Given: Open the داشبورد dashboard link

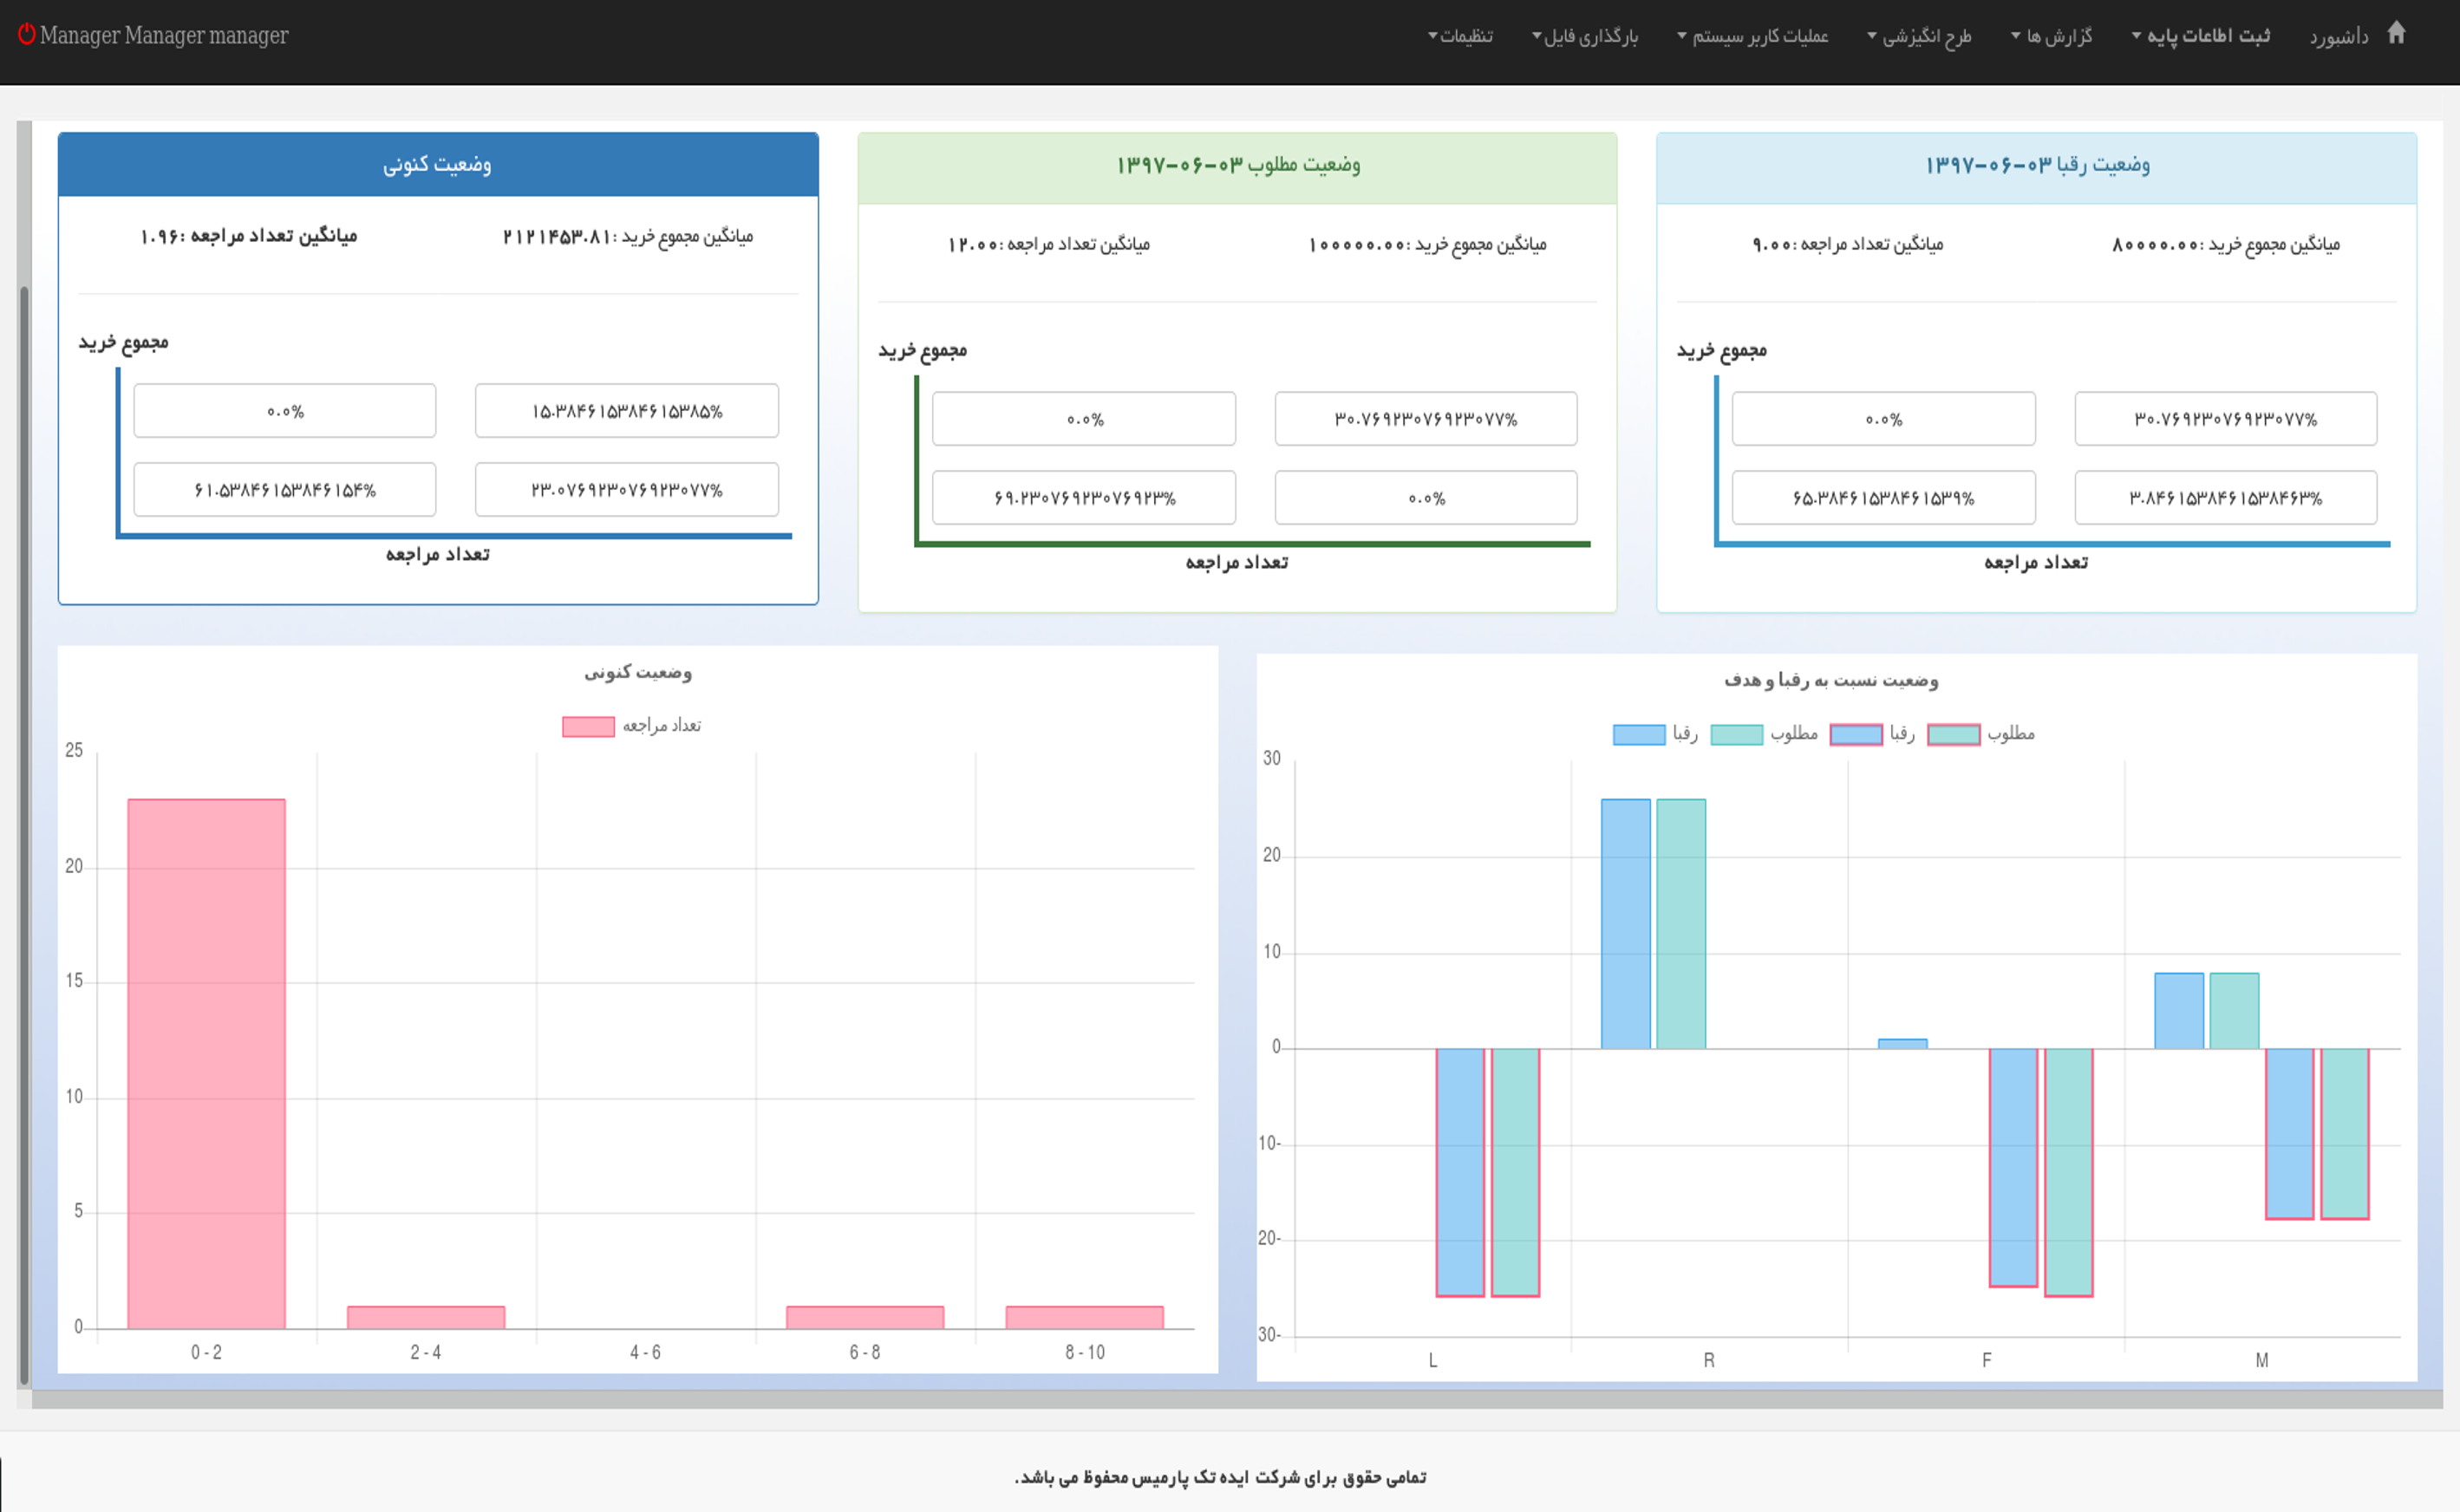Looking at the screenshot, I should pyautogui.click(x=2338, y=36).
